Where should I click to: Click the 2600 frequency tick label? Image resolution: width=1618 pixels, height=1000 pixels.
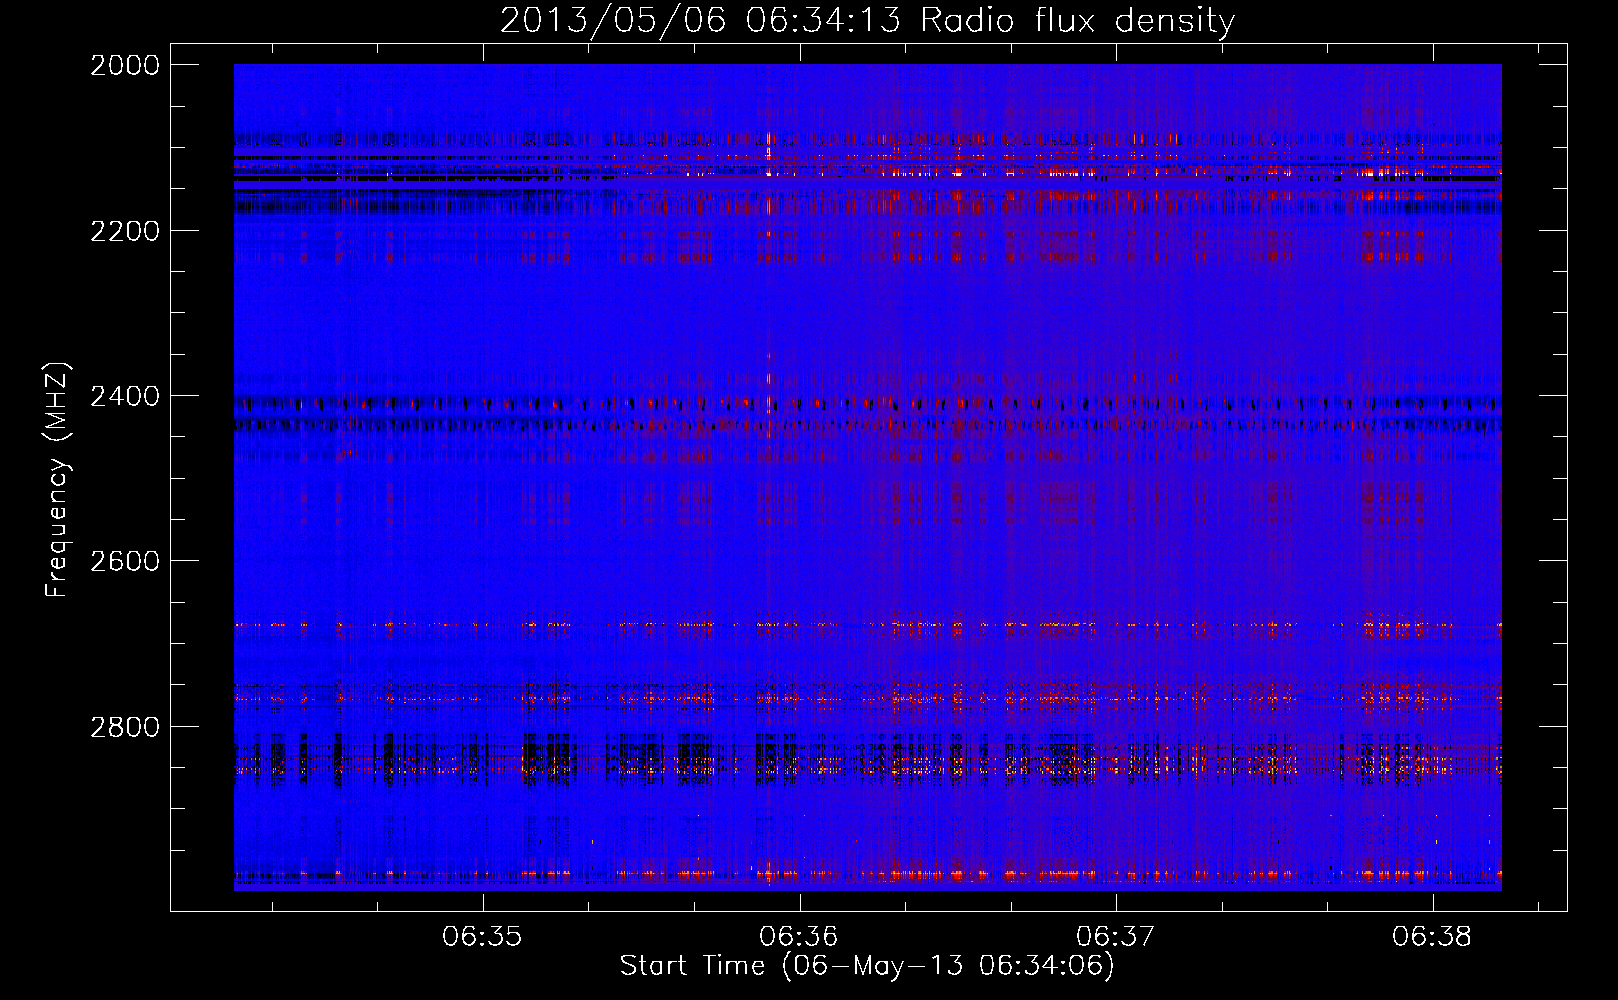tap(125, 561)
